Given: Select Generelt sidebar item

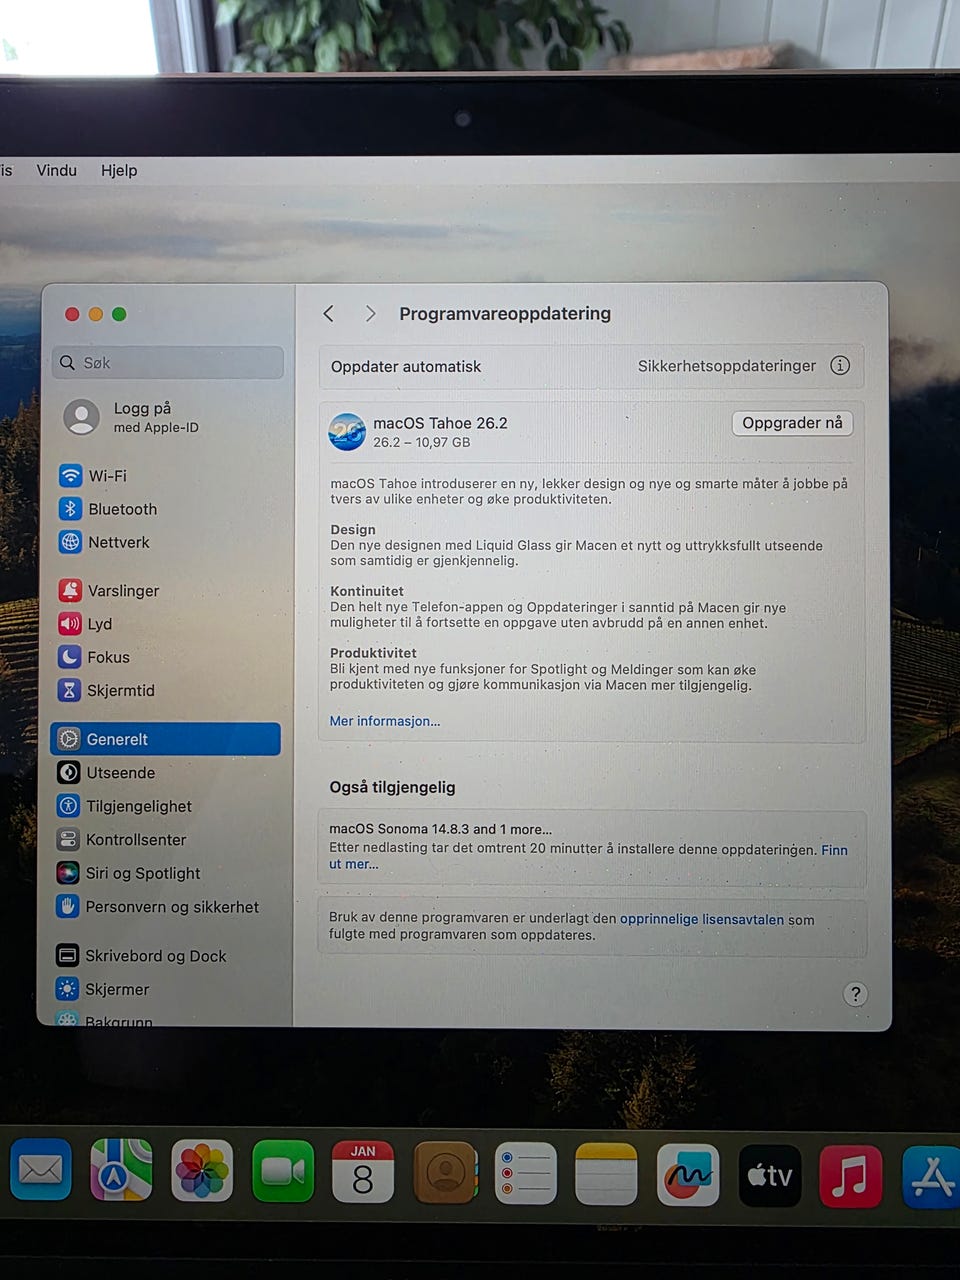Looking at the screenshot, I should tap(165, 739).
